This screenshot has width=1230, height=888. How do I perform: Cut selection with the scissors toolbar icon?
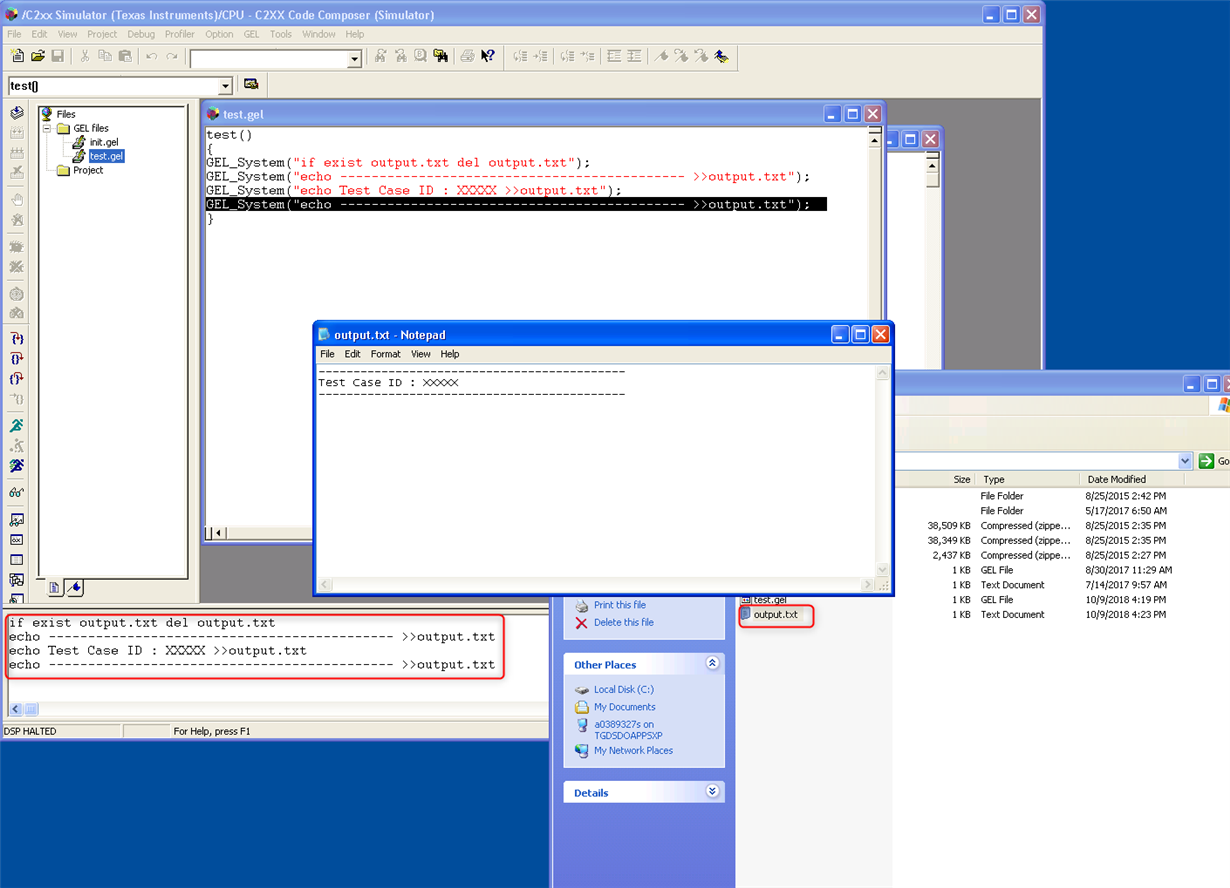point(85,56)
